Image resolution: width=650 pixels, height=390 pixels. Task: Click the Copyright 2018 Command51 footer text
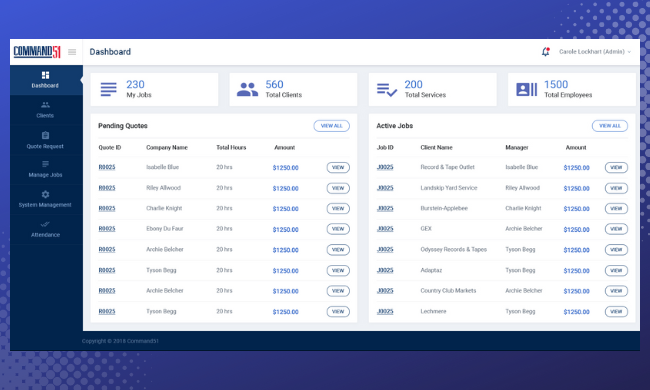click(120, 341)
